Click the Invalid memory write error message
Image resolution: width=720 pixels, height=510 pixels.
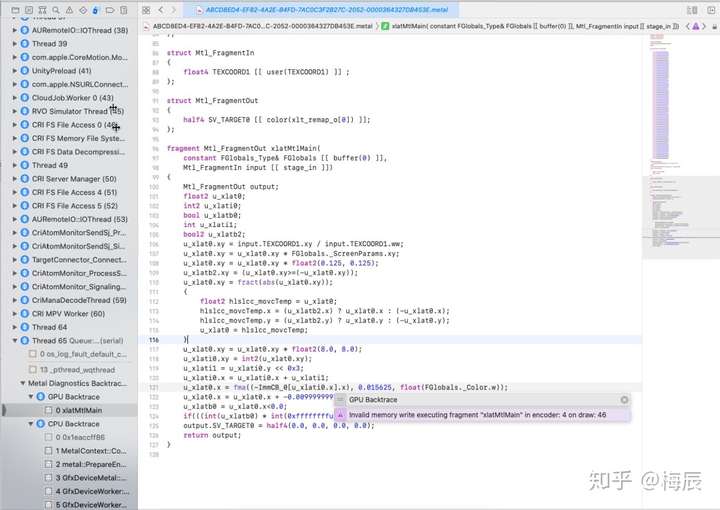coord(478,415)
